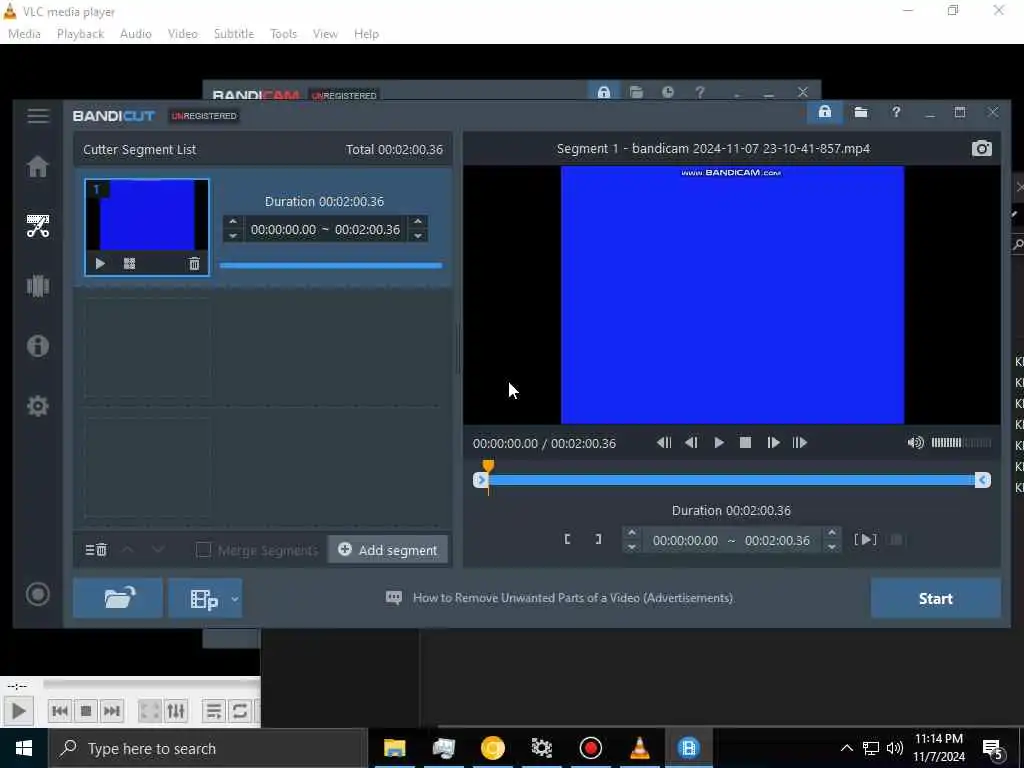Play the preview video
The image size is (1024, 768).
coord(718,443)
